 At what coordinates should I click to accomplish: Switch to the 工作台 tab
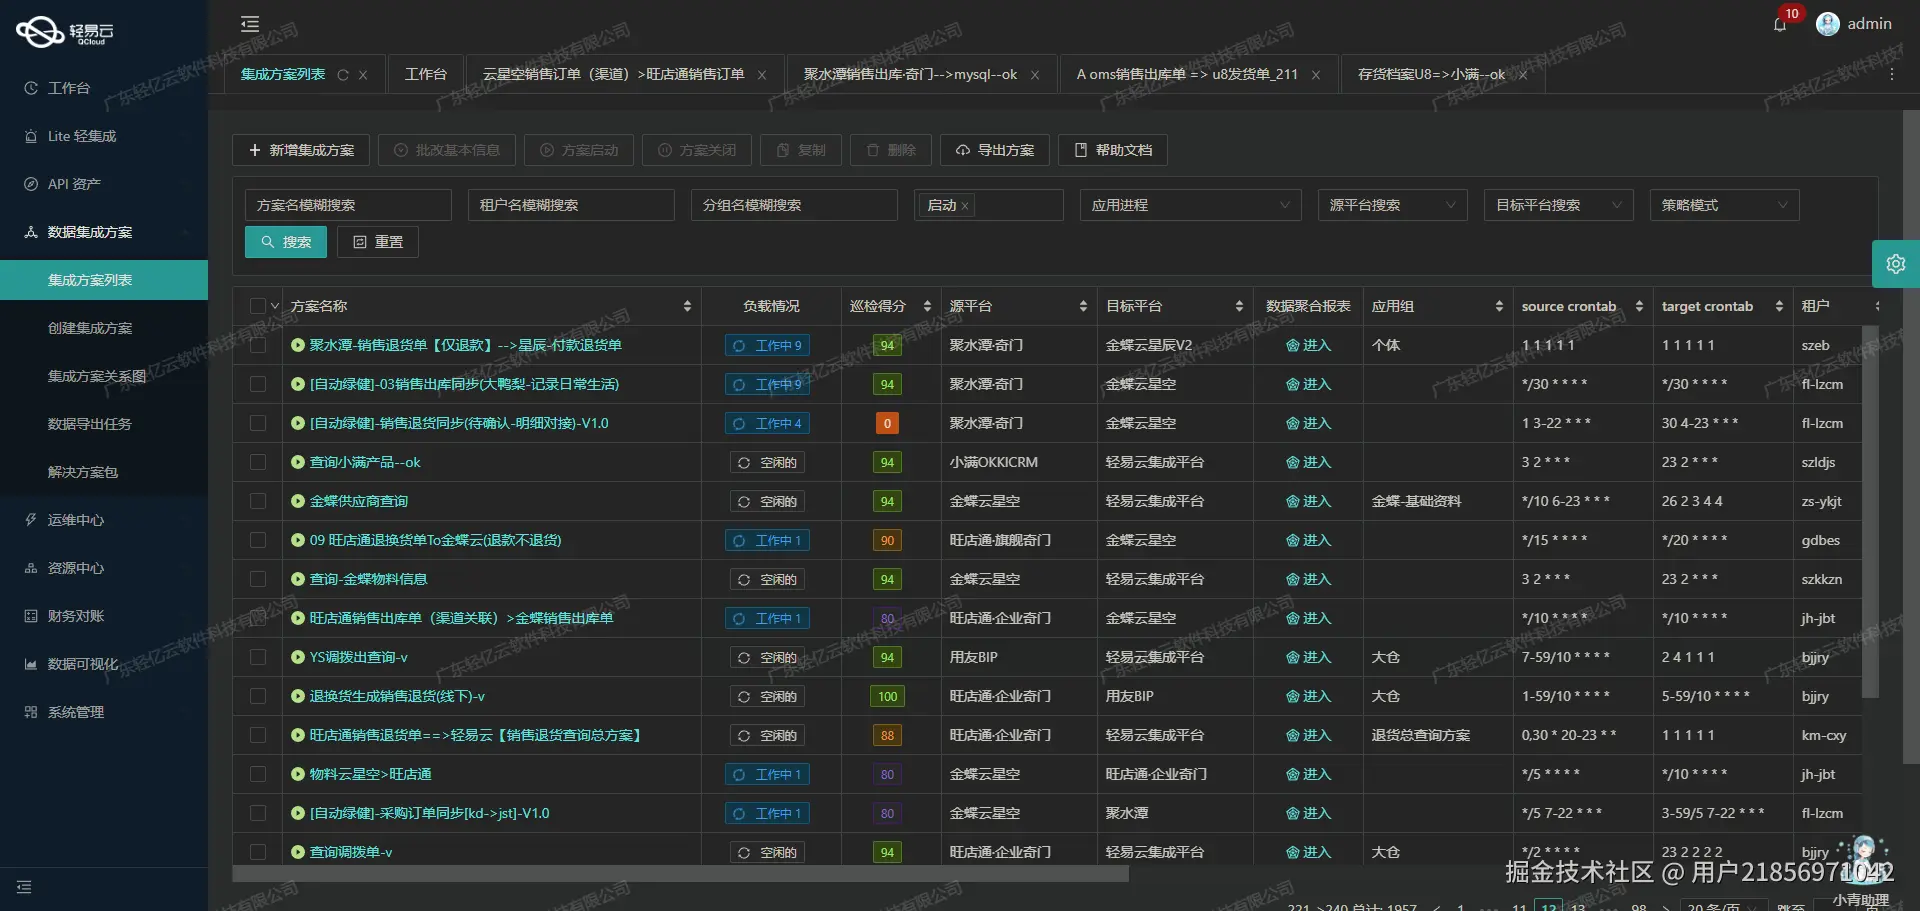coord(426,73)
